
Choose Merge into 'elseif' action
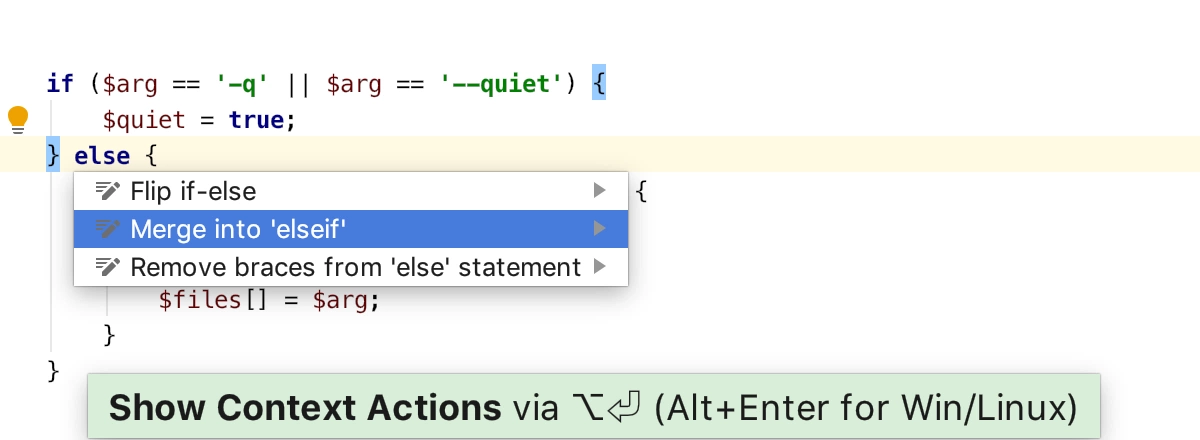[x=351, y=229]
